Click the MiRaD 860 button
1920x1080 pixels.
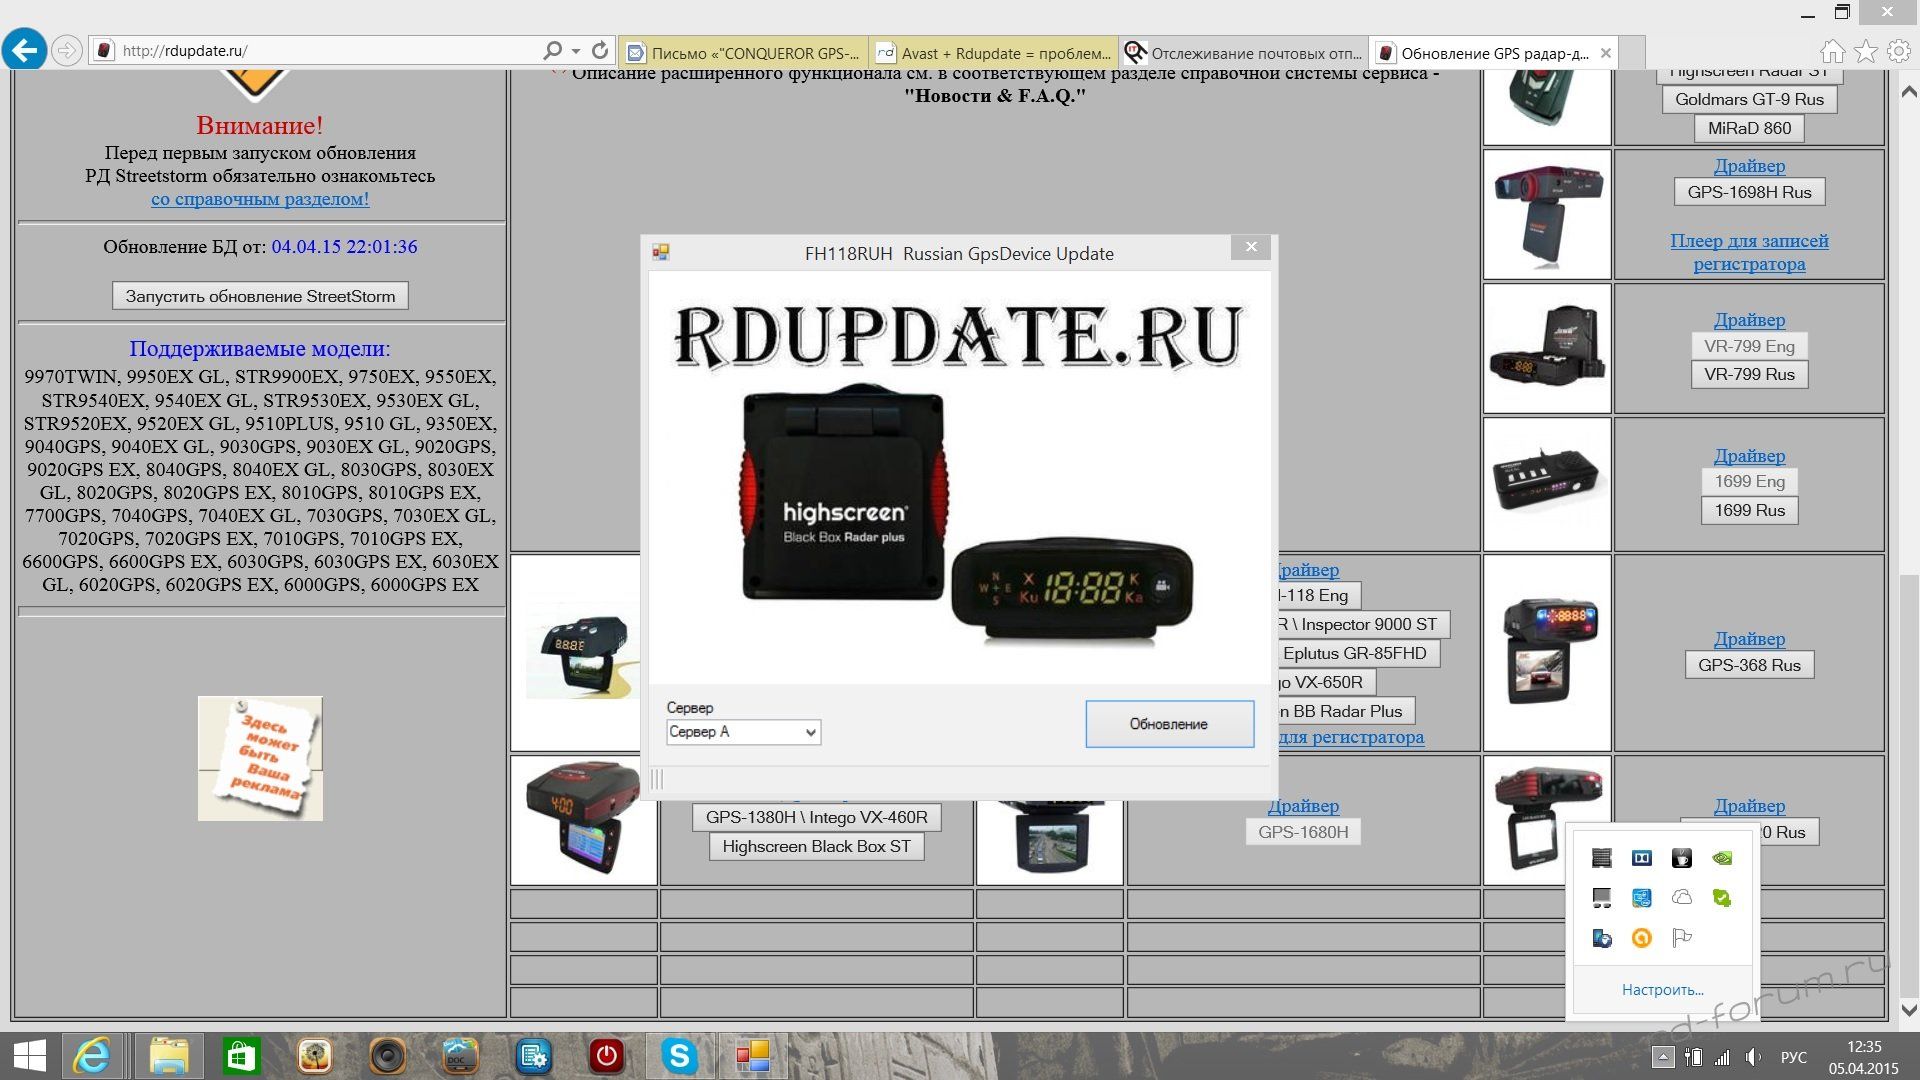pos(1749,128)
